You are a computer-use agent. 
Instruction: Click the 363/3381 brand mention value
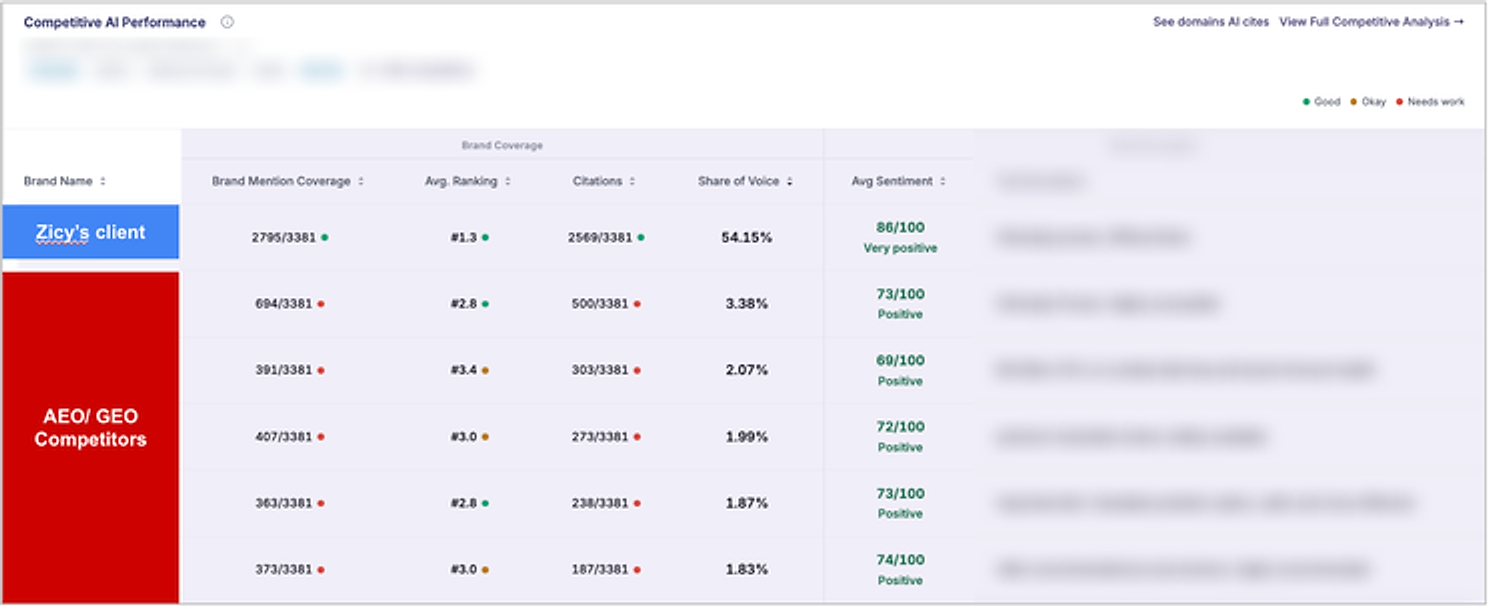click(284, 503)
